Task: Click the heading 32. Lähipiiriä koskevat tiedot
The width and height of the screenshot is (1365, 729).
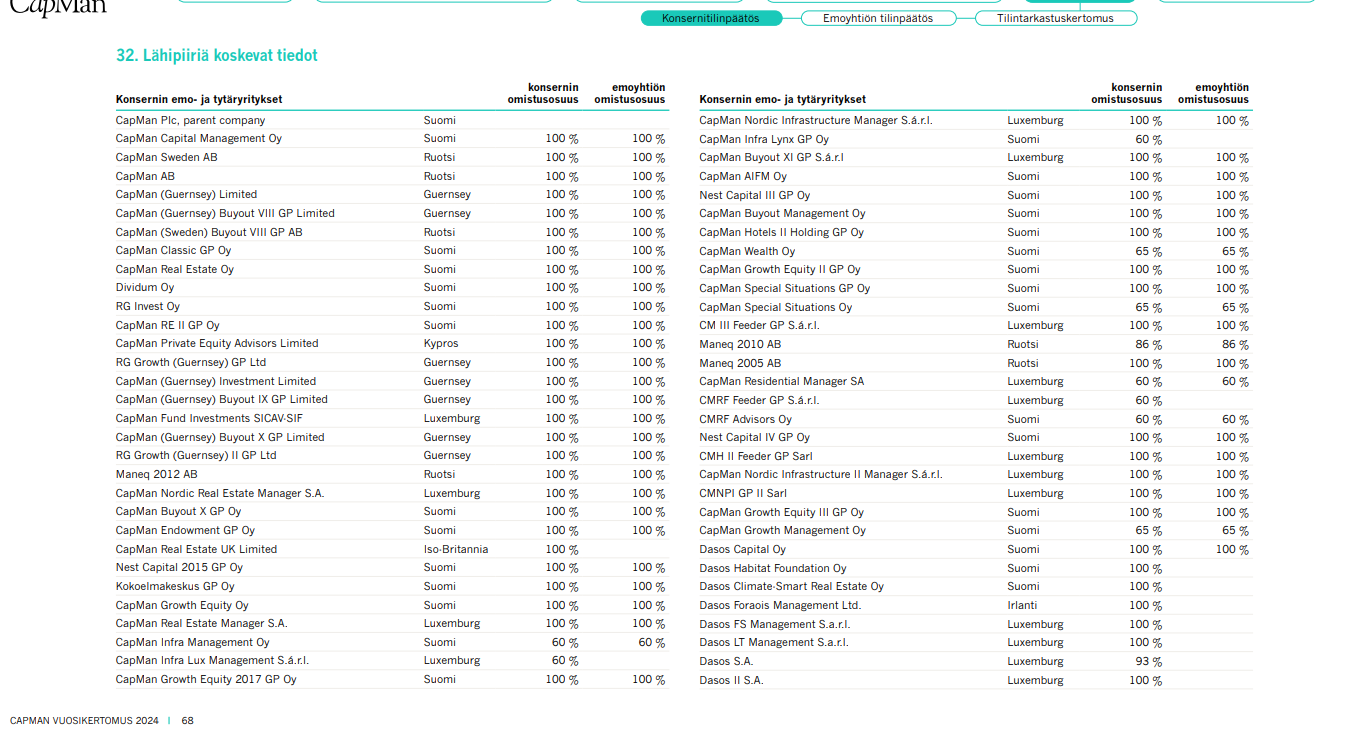Action: (217, 56)
